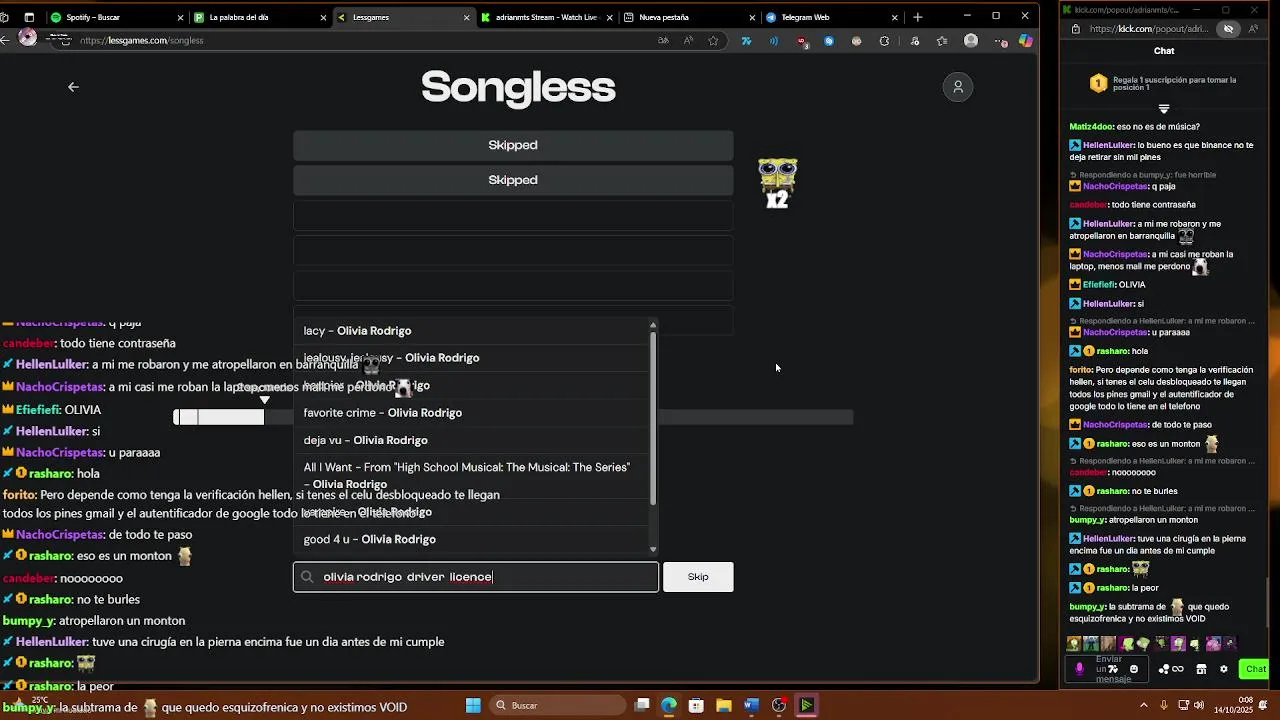Image resolution: width=1280 pixels, height=720 pixels.
Task: Open Task View on the taskbar
Action: 643,705
